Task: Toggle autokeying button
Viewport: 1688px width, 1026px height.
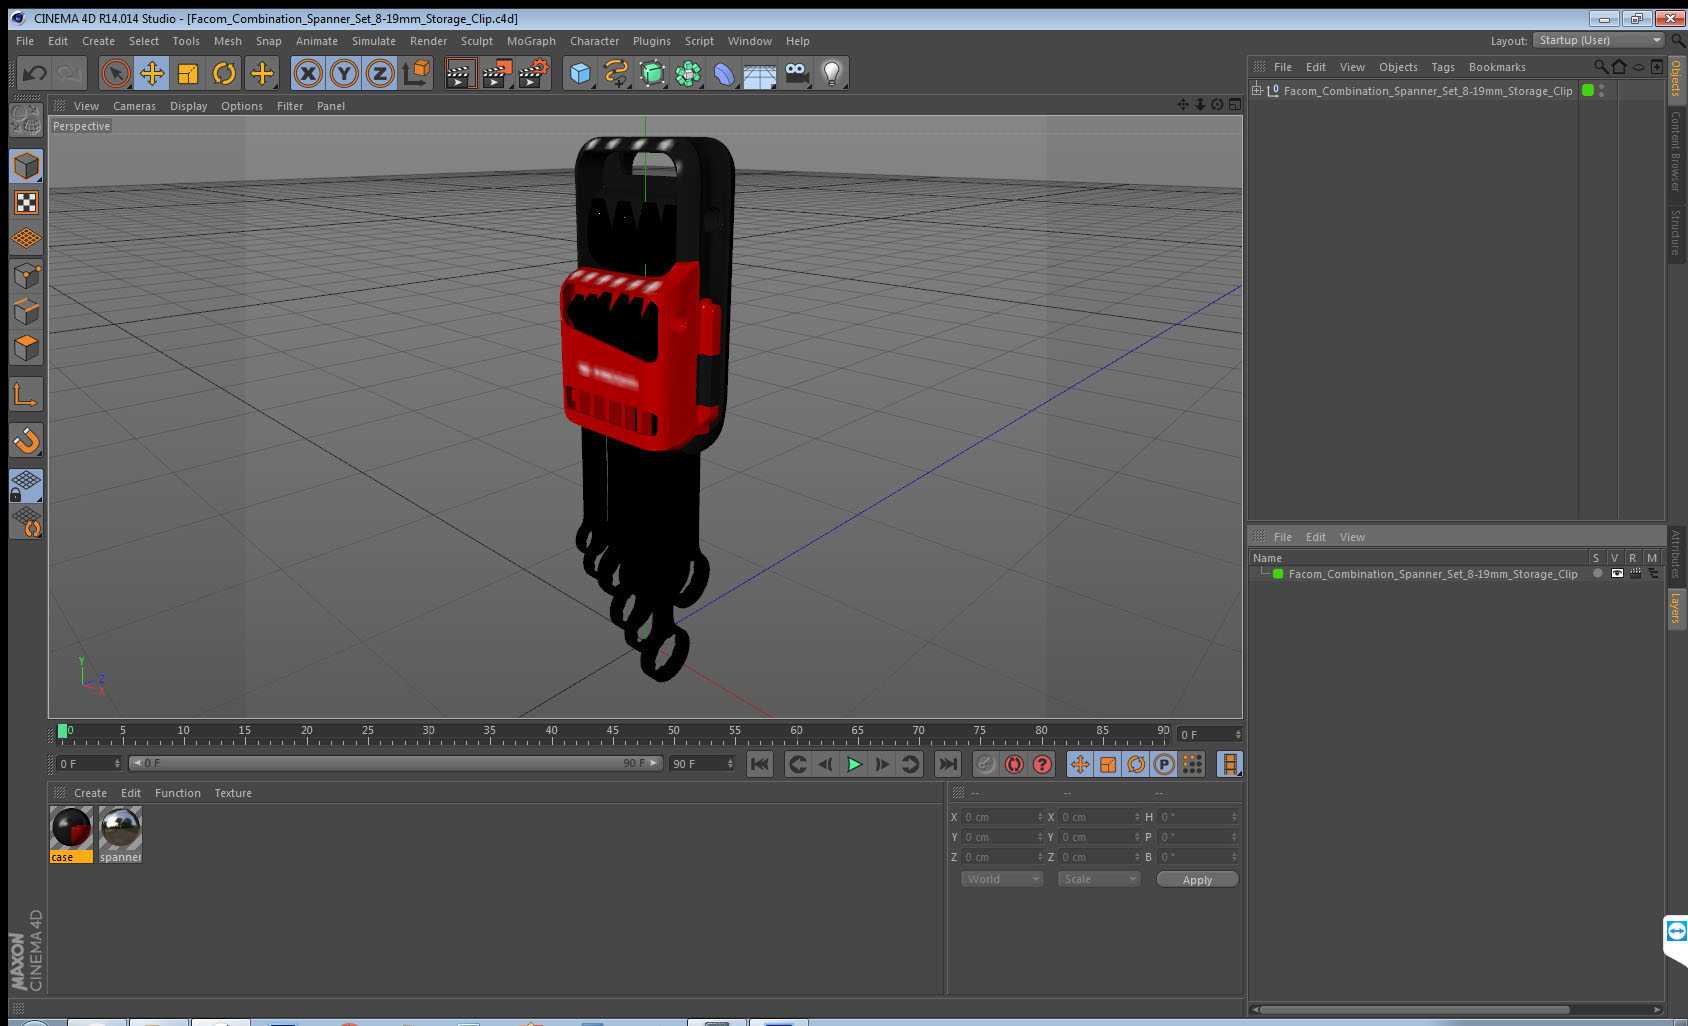Action: pos(1014,765)
